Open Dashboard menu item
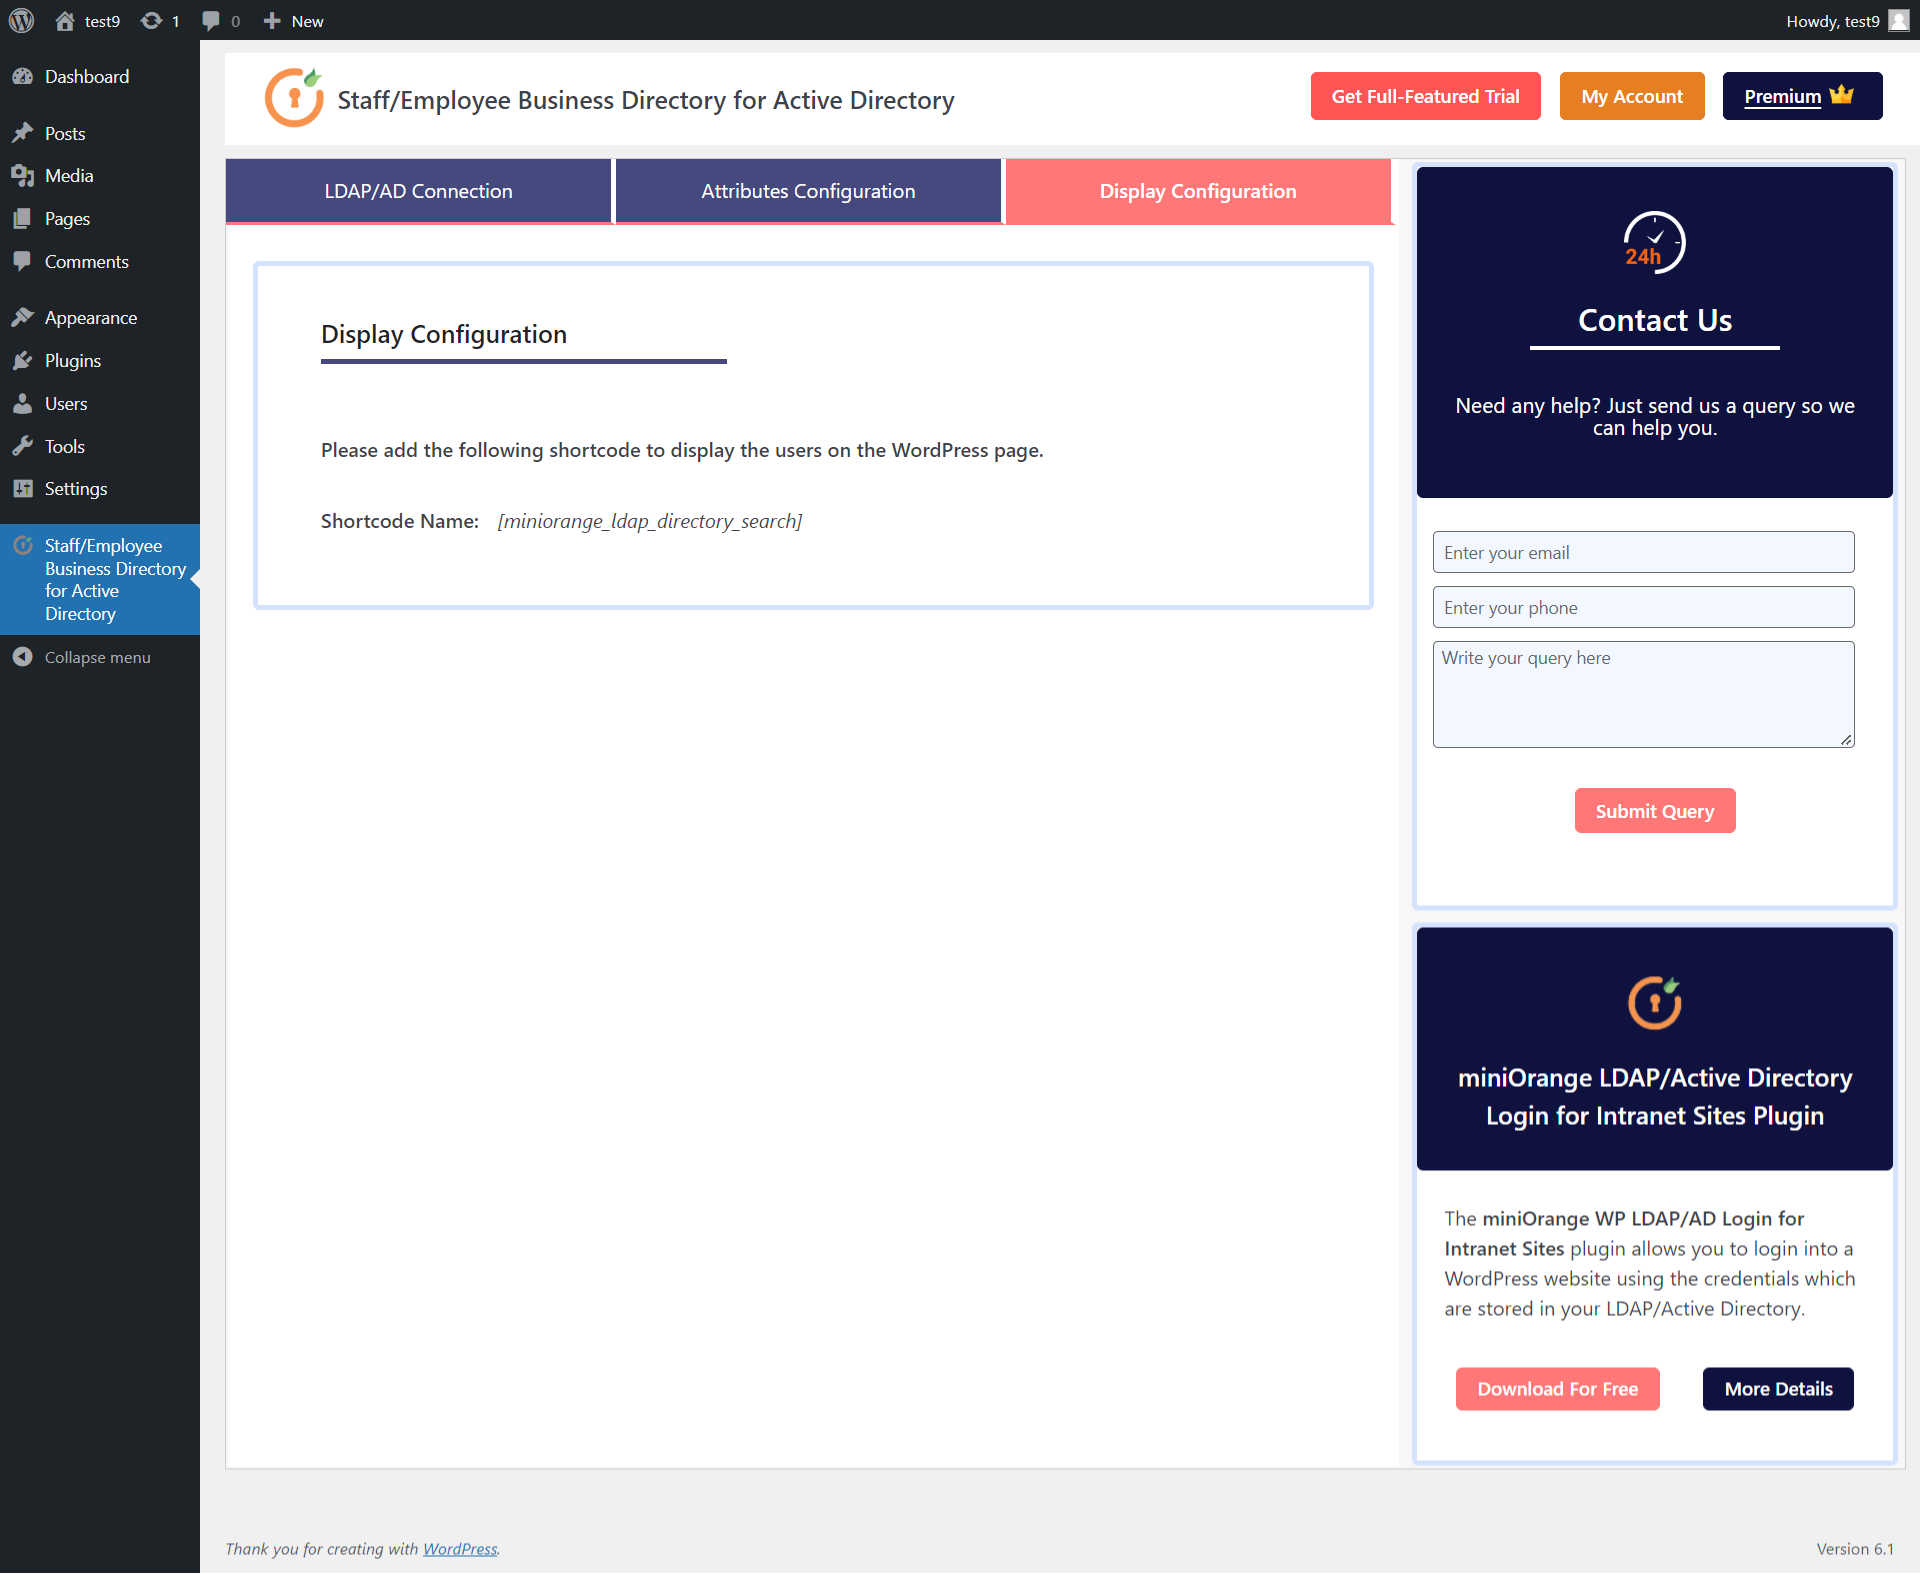This screenshot has height=1575, width=1920. [100, 77]
